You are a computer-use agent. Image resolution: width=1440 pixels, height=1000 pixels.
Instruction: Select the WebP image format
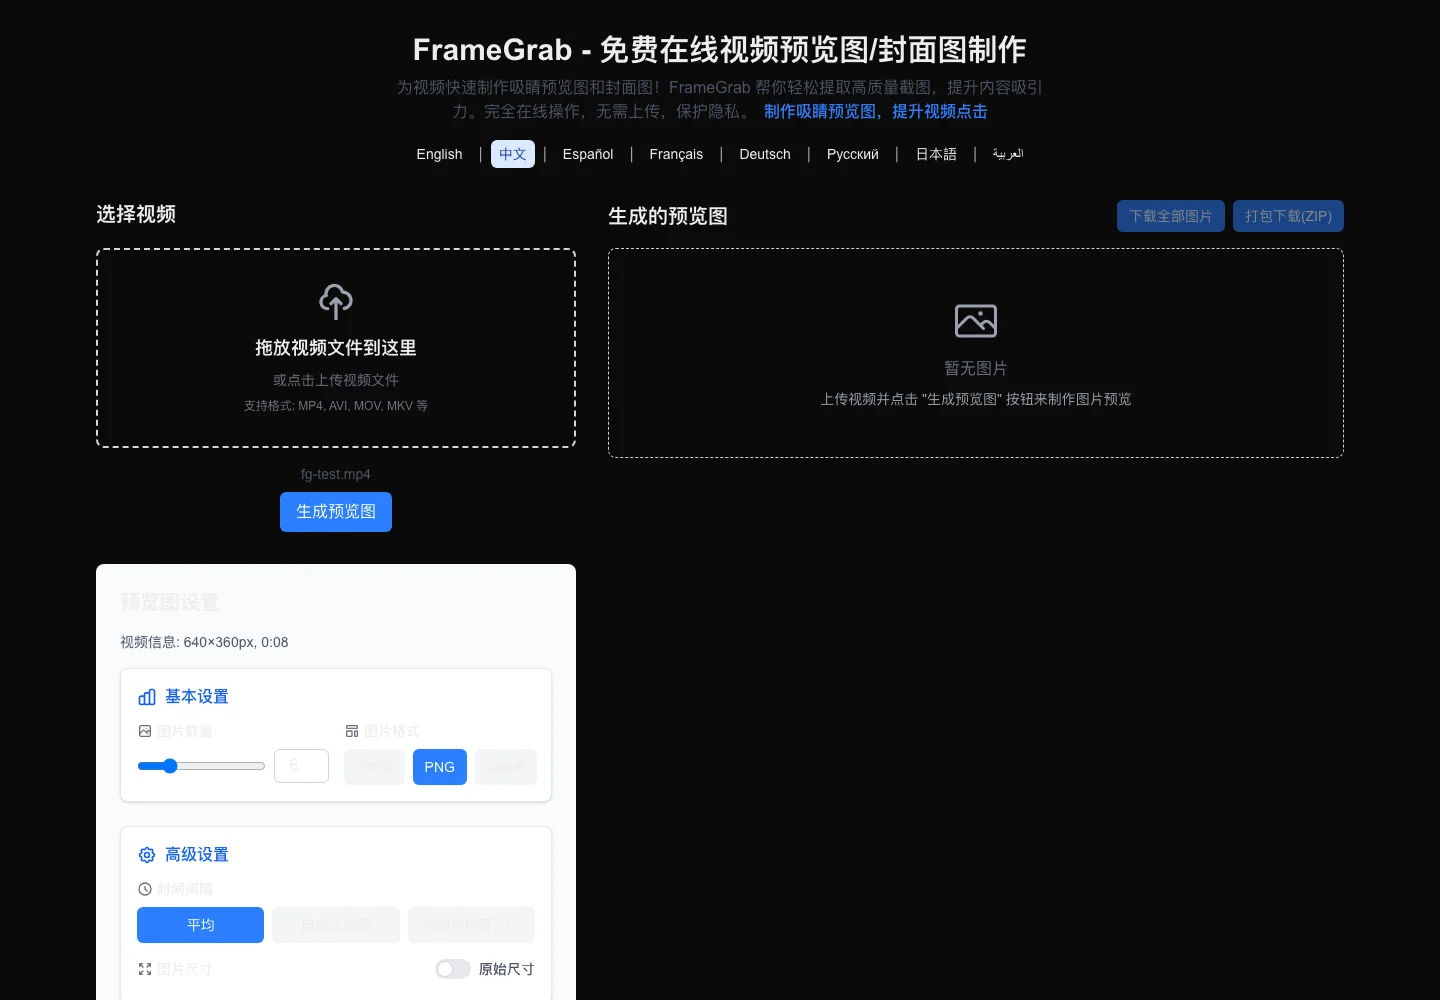[506, 767]
